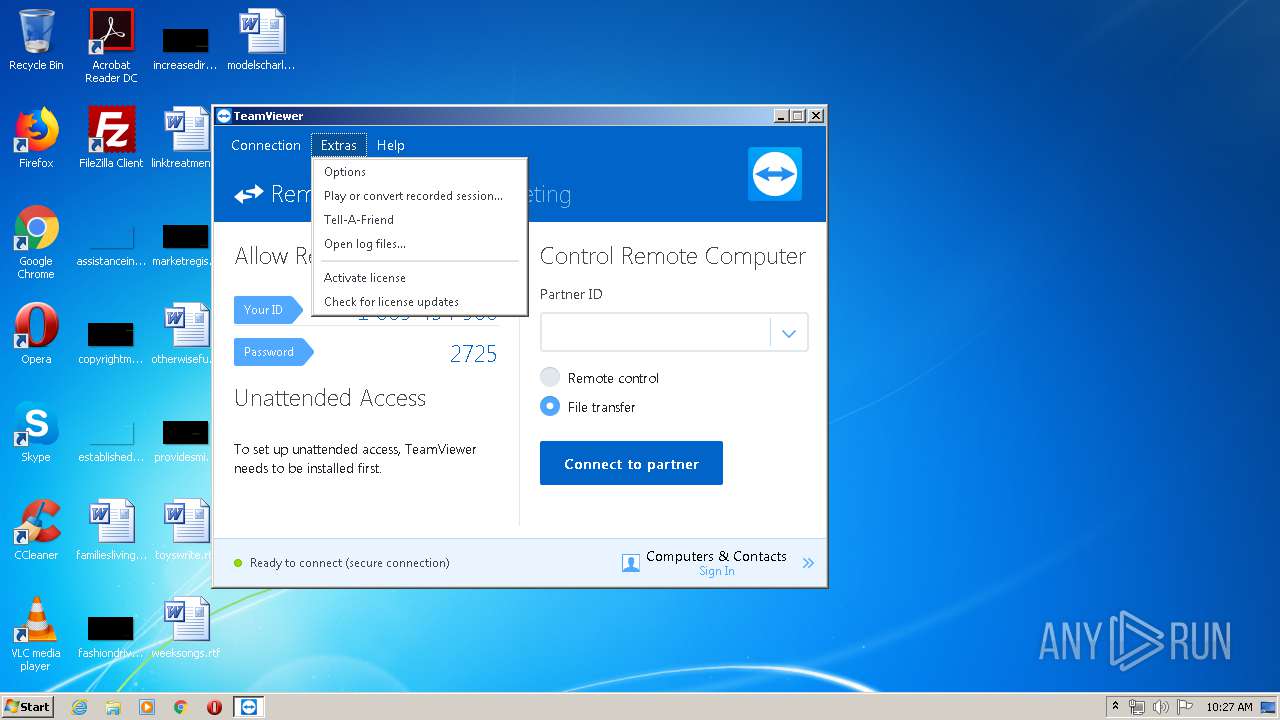This screenshot has height=720, width=1280.
Task: Open CCleaner desktop shortcut
Action: point(36,530)
